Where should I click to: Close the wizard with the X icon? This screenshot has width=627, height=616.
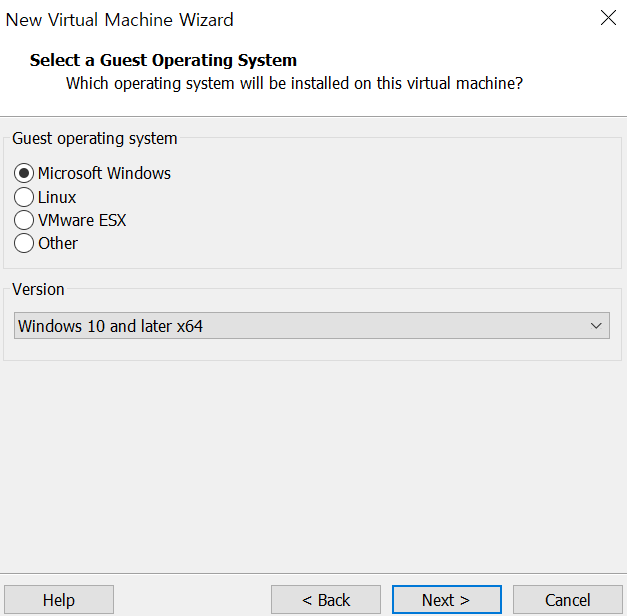coord(608,18)
